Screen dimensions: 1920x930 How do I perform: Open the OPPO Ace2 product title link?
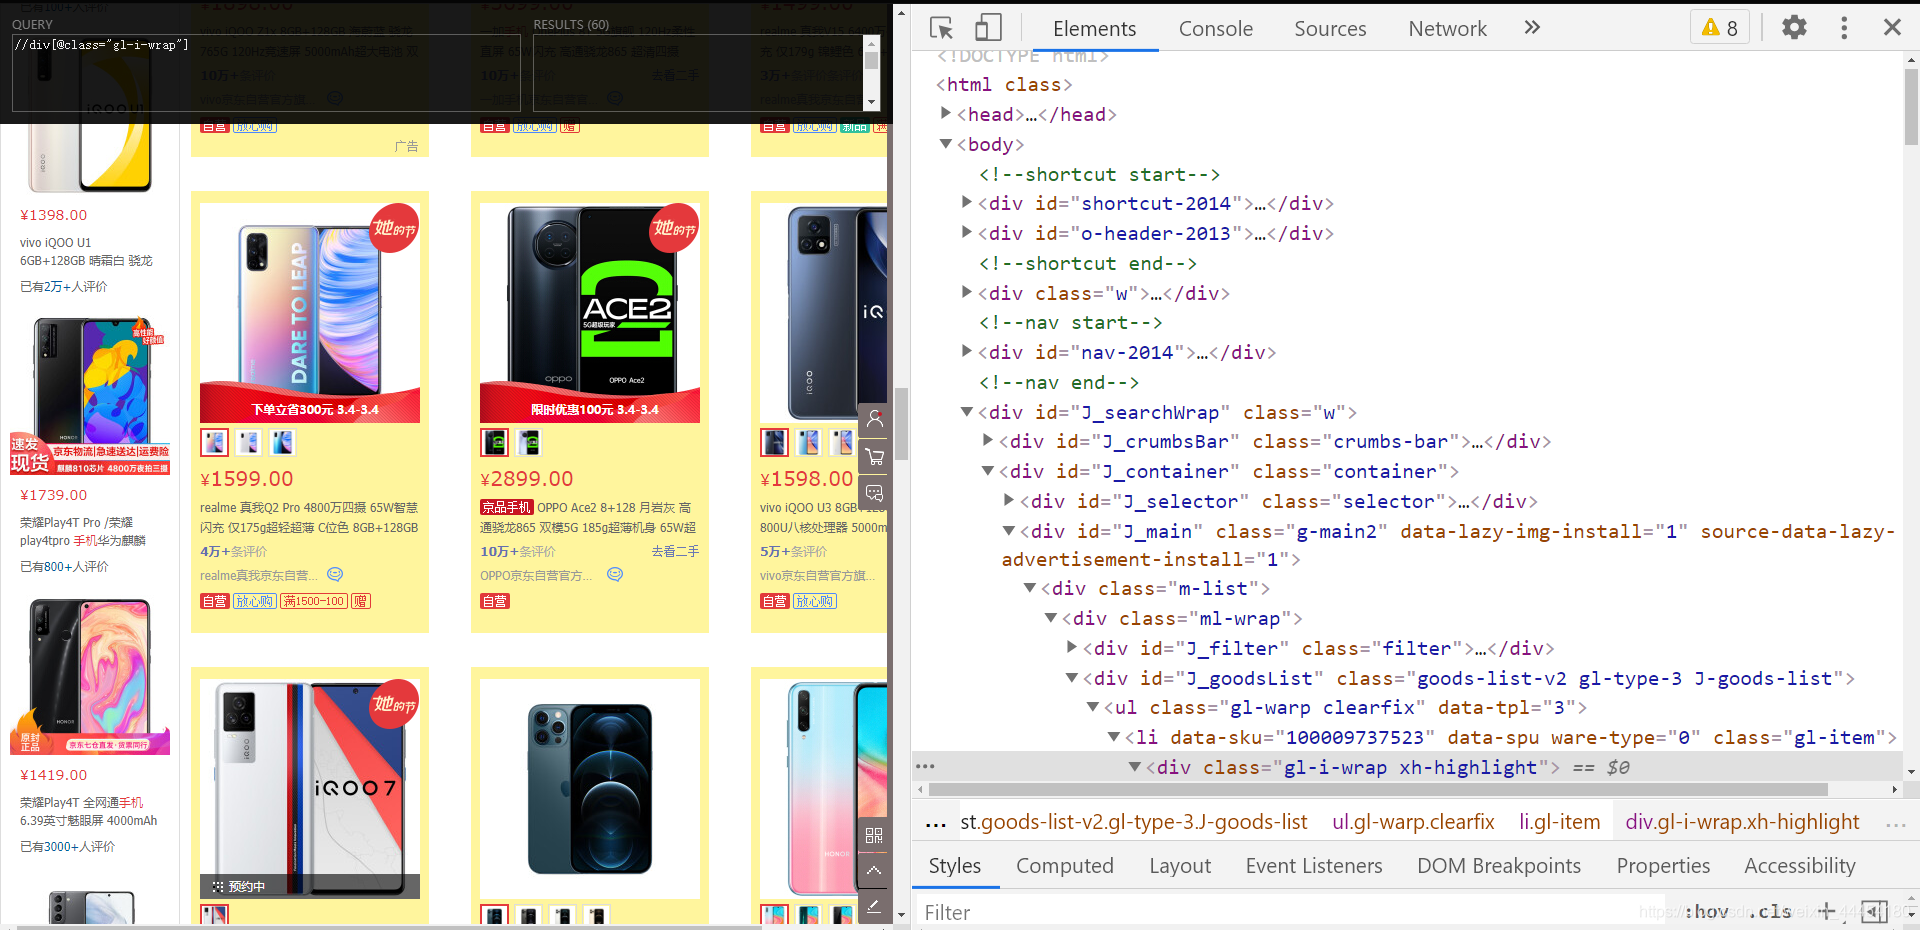tap(589, 517)
